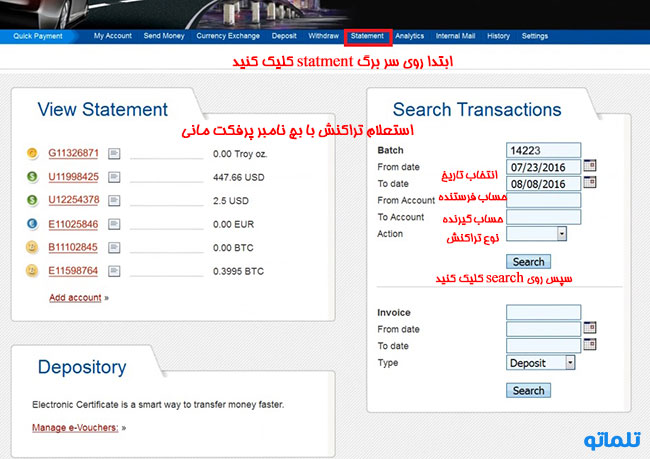Click the blue euro icon beside E11025846
This screenshot has width=650, height=459.
pos(32,224)
